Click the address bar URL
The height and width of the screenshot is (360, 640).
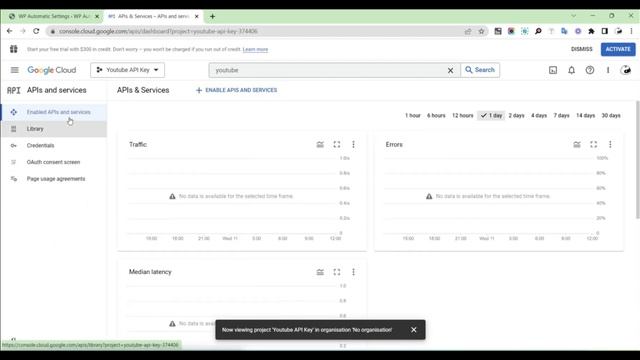158,31
